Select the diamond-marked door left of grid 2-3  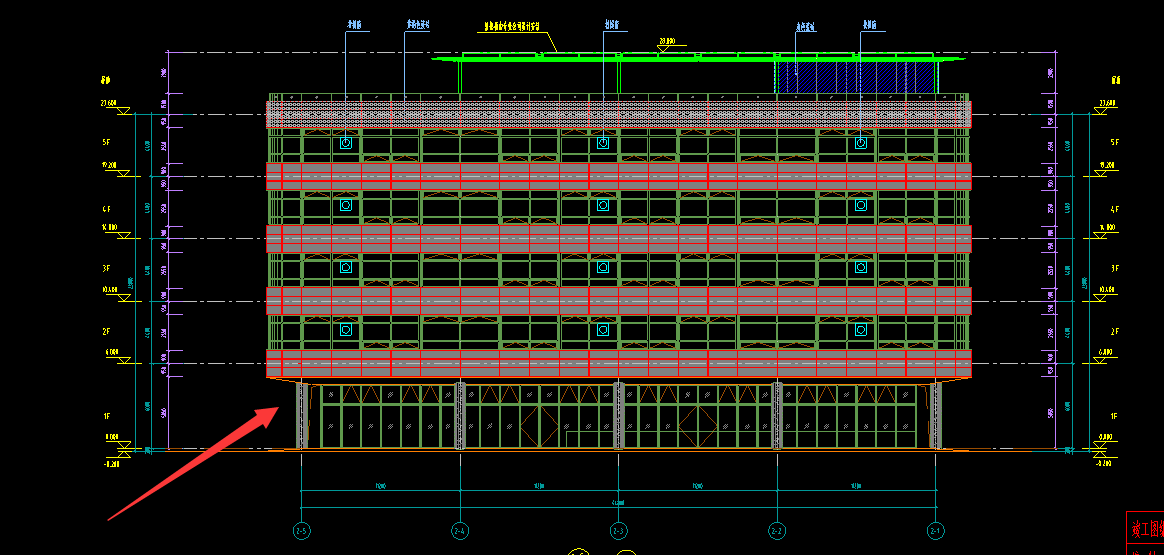click(539, 427)
